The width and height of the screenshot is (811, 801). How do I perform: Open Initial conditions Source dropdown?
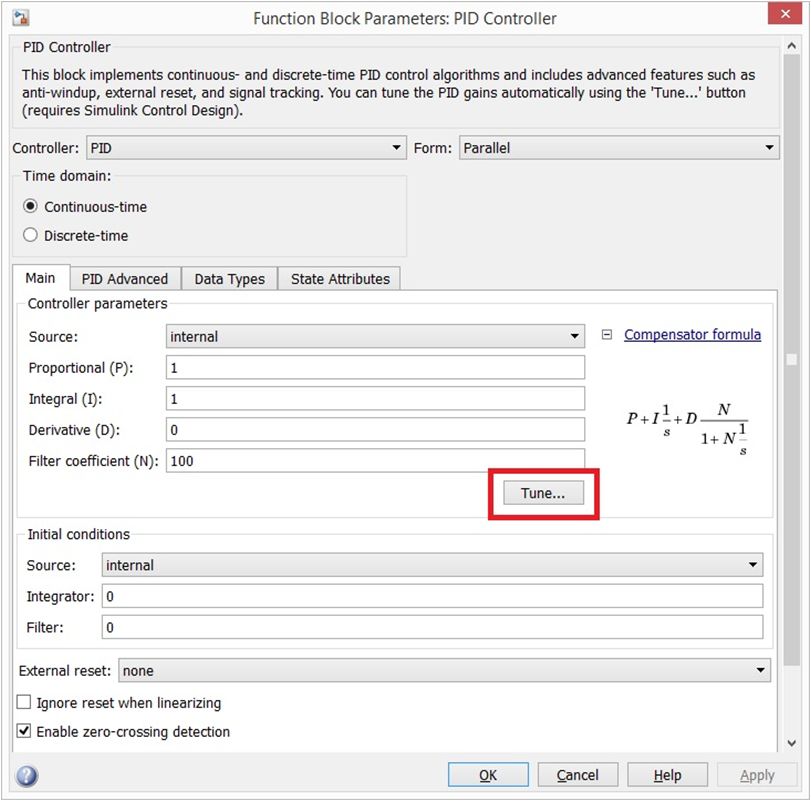click(x=432, y=565)
